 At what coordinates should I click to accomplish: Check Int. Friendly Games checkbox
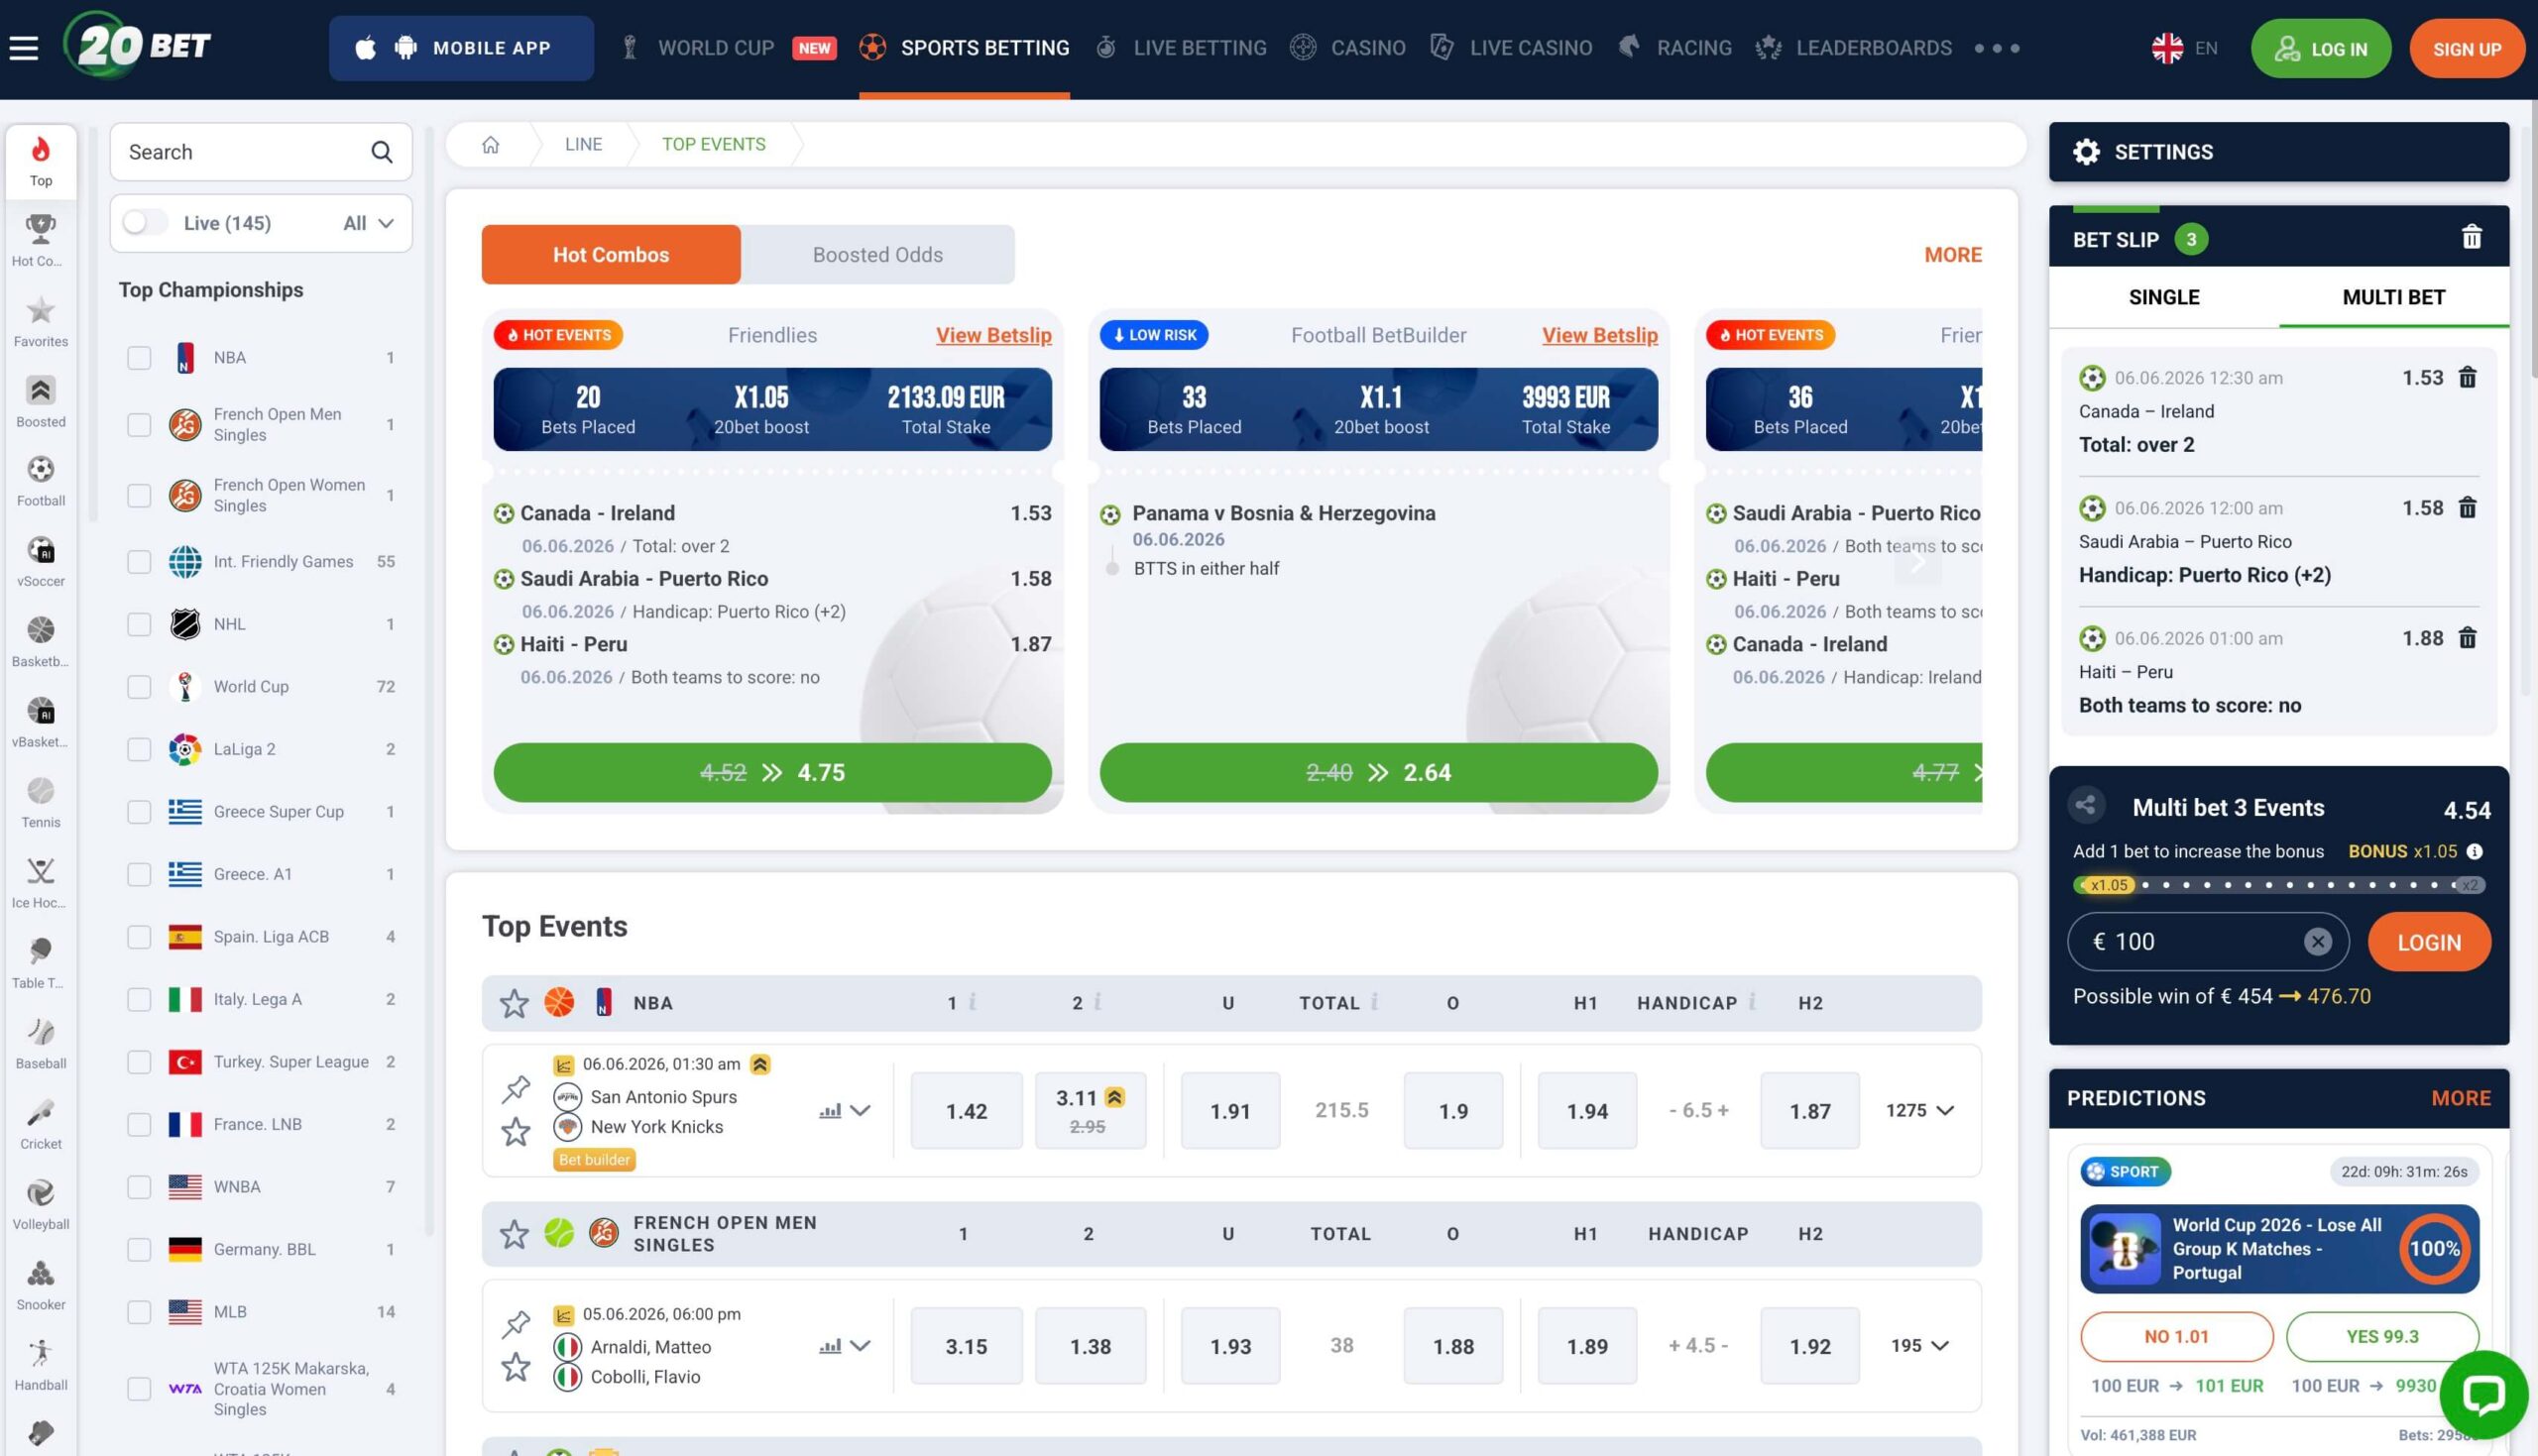(139, 562)
